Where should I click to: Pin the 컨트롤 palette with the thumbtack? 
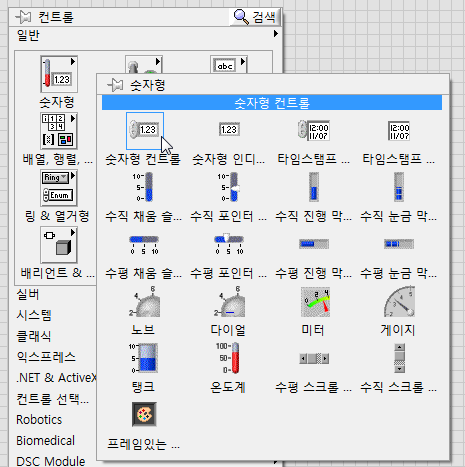point(23,17)
